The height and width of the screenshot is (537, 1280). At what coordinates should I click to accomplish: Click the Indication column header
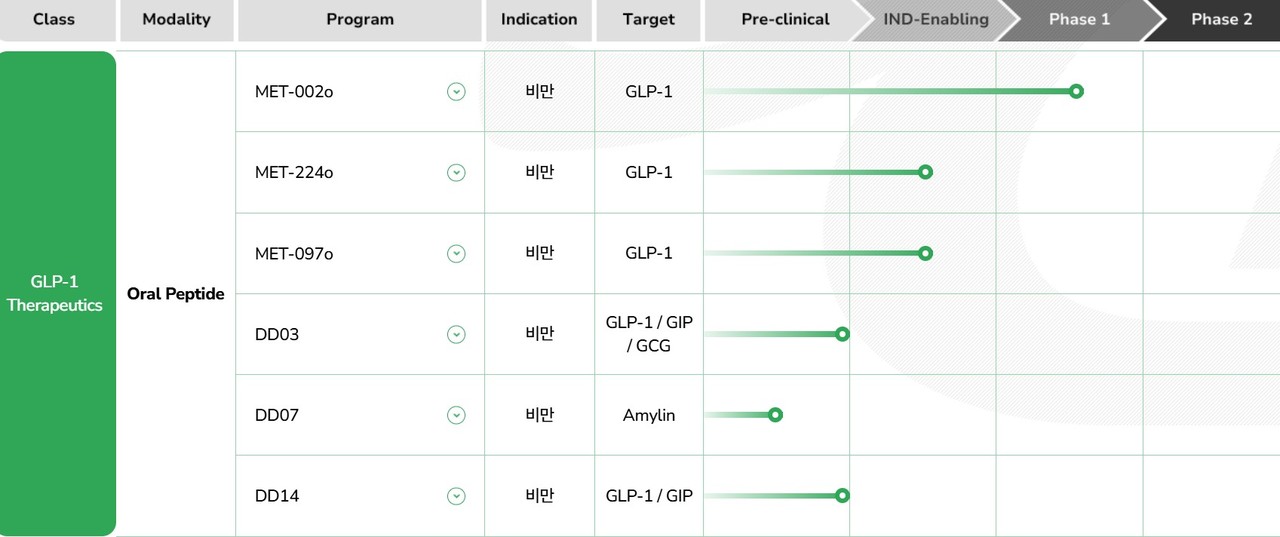click(539, 20)
